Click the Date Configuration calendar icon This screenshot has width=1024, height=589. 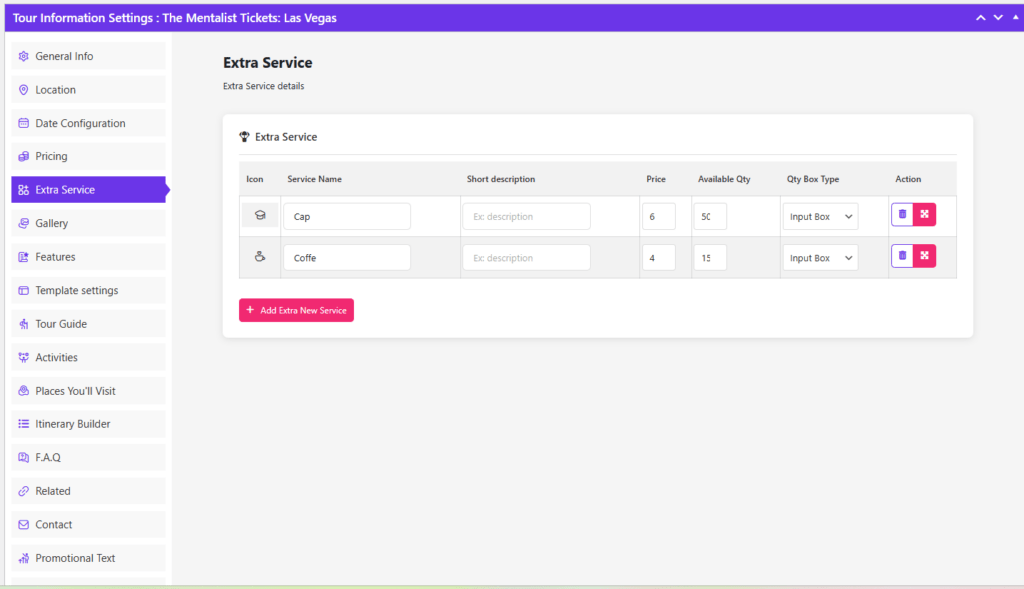tap(23, 123)
